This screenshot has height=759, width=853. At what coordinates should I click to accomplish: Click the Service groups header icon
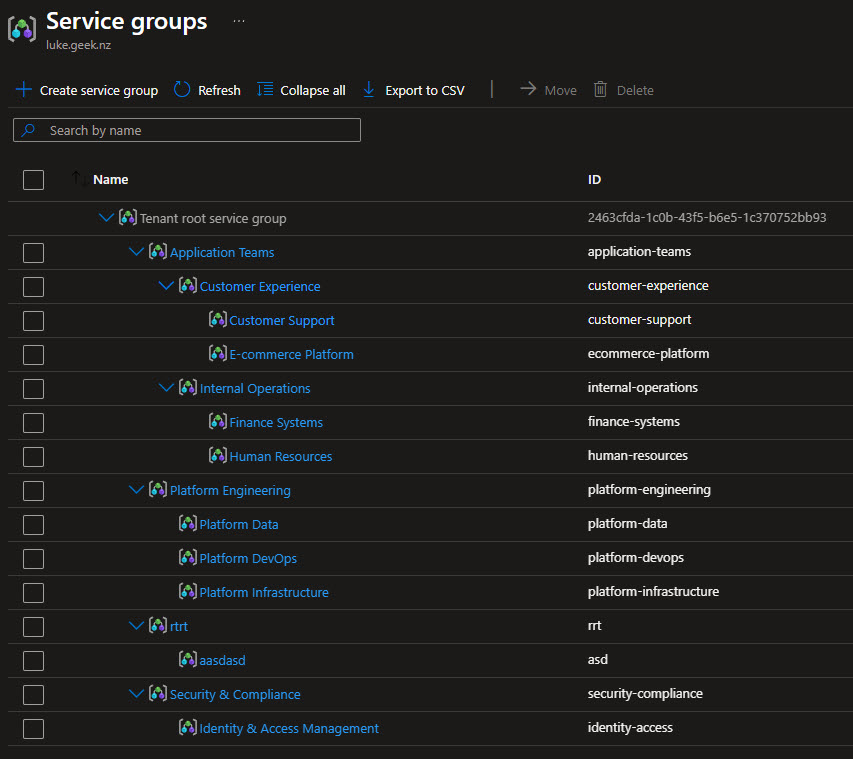pos(22,28)
